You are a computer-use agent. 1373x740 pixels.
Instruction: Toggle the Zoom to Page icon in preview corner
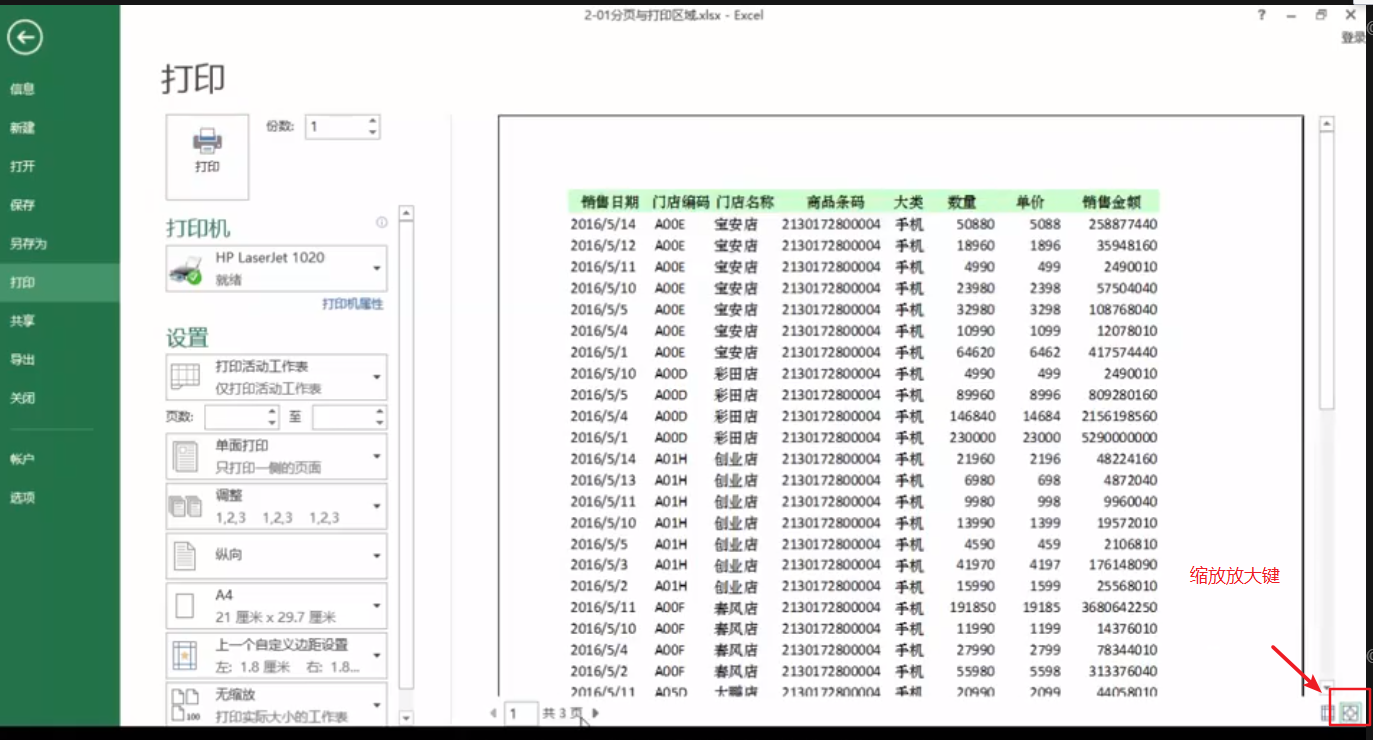tap(1350, 713)
